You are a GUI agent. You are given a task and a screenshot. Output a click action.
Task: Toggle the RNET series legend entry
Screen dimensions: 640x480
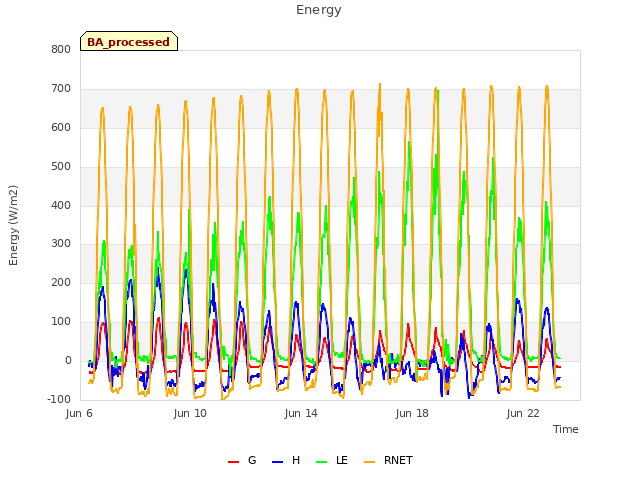pos(388,460)
